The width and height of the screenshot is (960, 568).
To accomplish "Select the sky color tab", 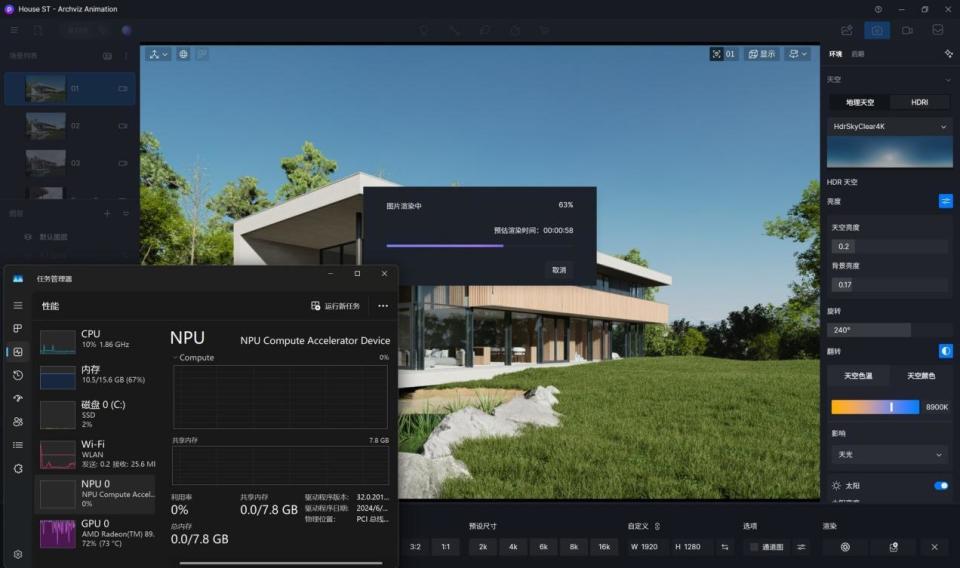I will coord(921,376).
